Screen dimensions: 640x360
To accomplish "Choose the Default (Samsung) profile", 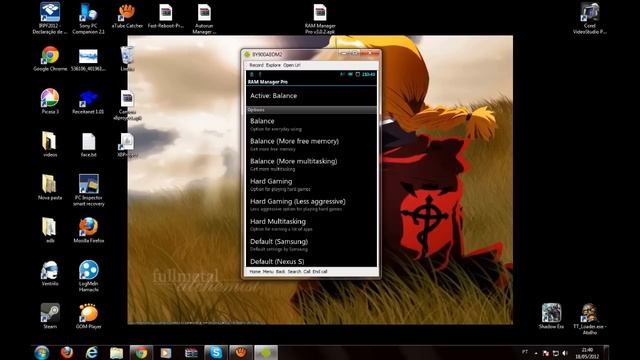I will pos(311,244).
